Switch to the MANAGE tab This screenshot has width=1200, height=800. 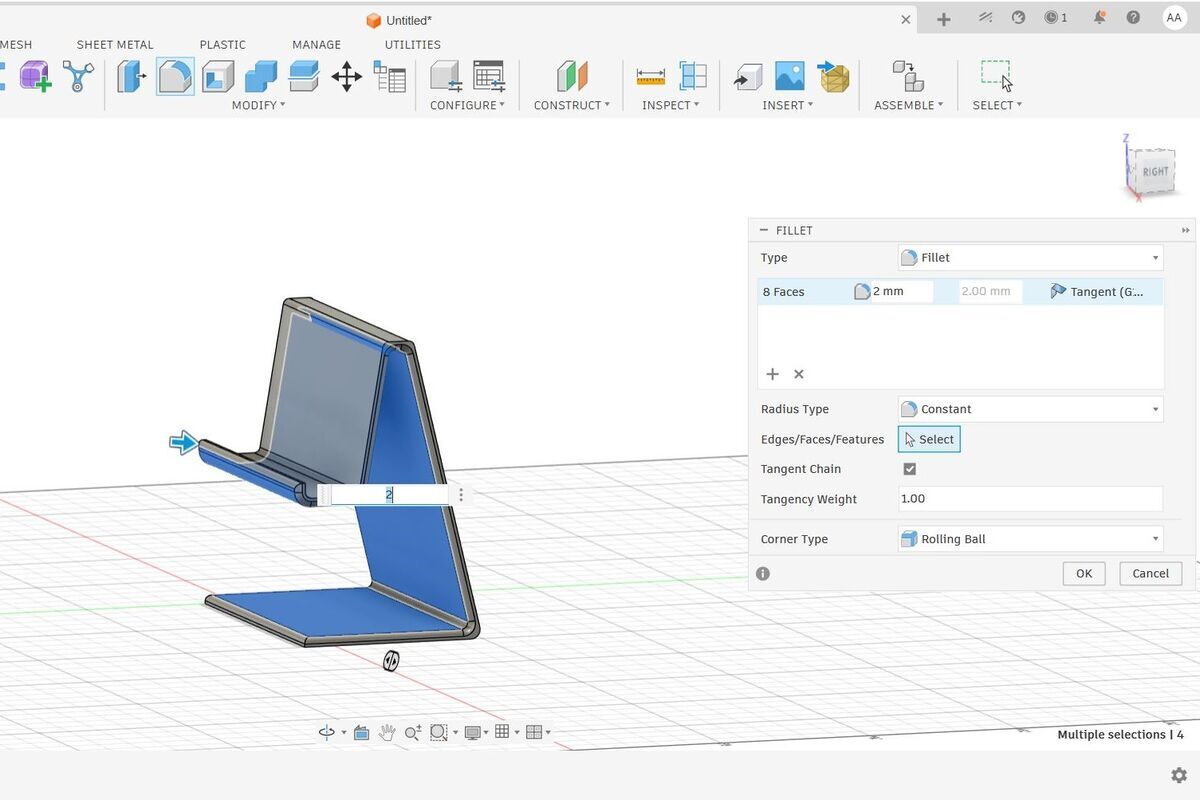pyautogui.click(x=316, y=45)
